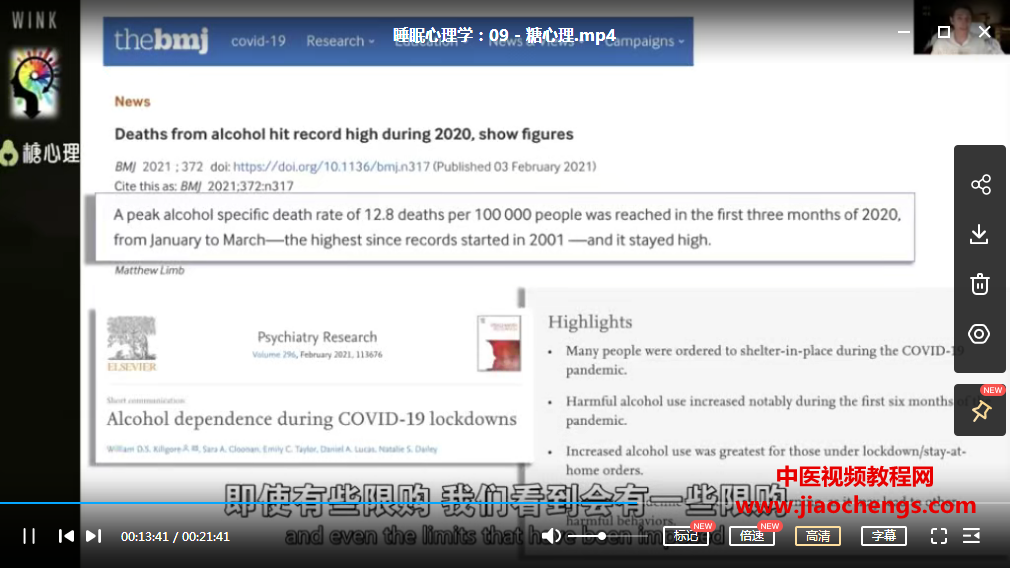1010x568 pixels.
Task: Click the Cite this as BMJ 2021;372:n317 line
Action: point(204,186)
